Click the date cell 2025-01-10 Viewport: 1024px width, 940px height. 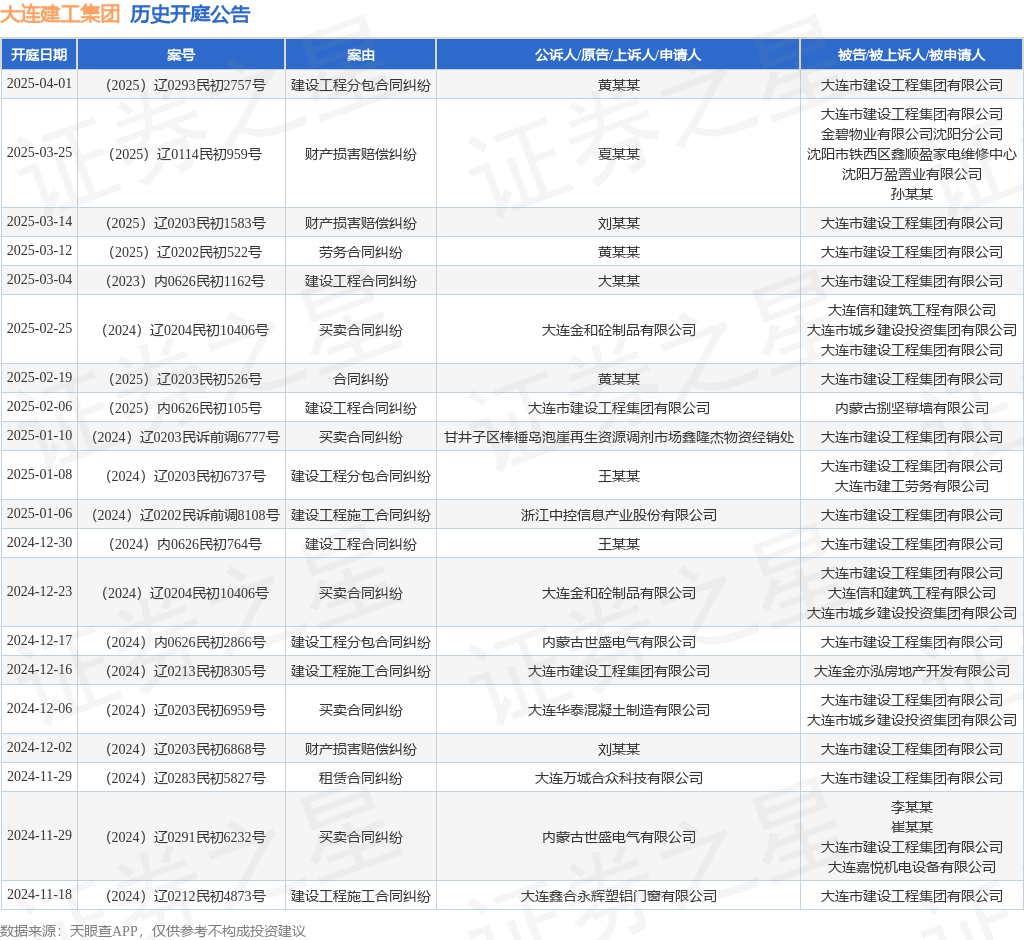click(39, 435)
